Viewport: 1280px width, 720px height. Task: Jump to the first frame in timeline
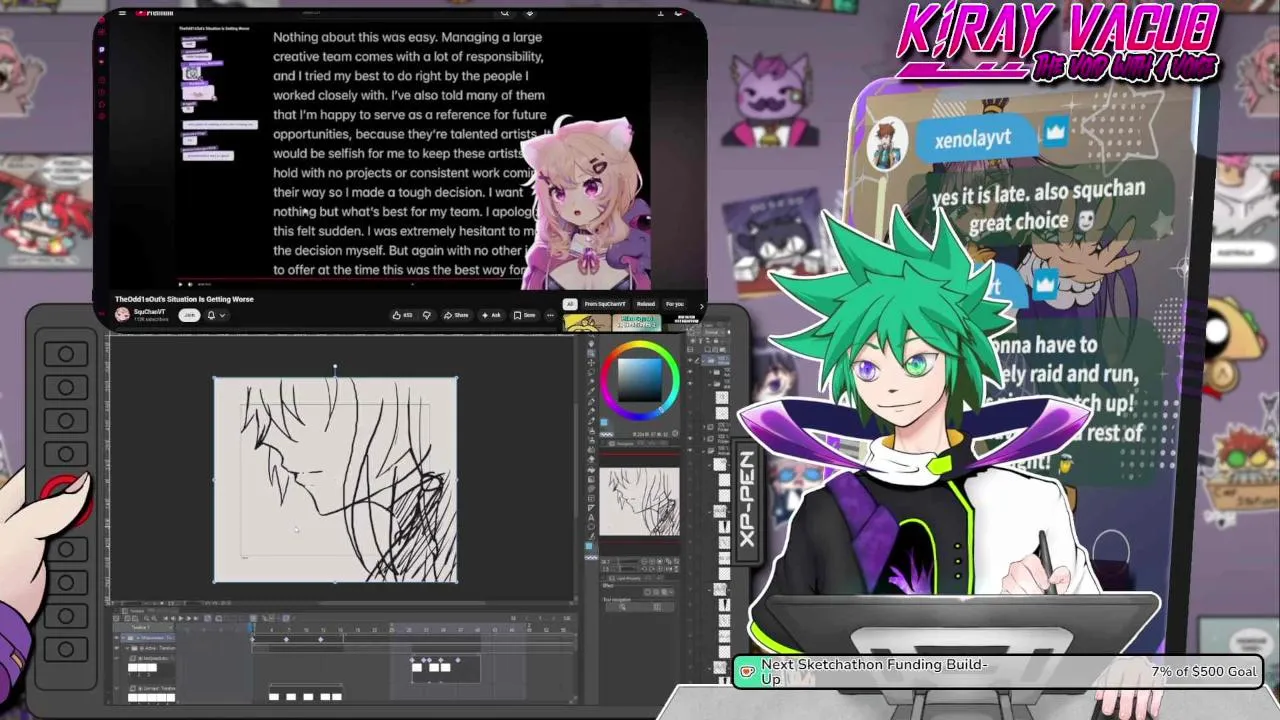coord(166,618)
